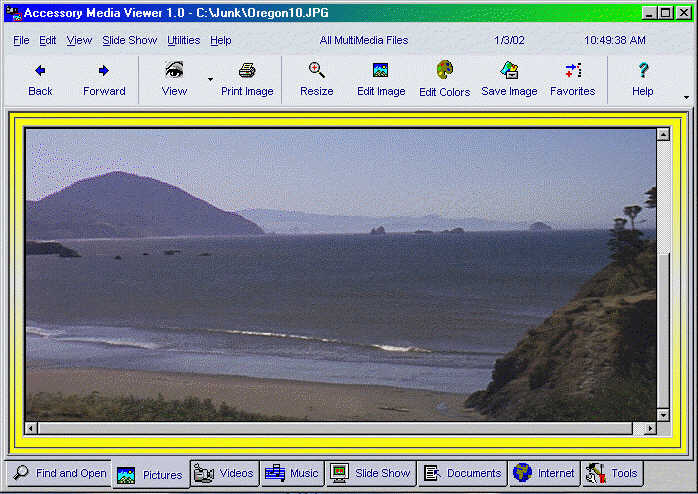This screenshot has width=698, height=494.
Task: Click the Oregon10 beach photo
Action: 341,275
